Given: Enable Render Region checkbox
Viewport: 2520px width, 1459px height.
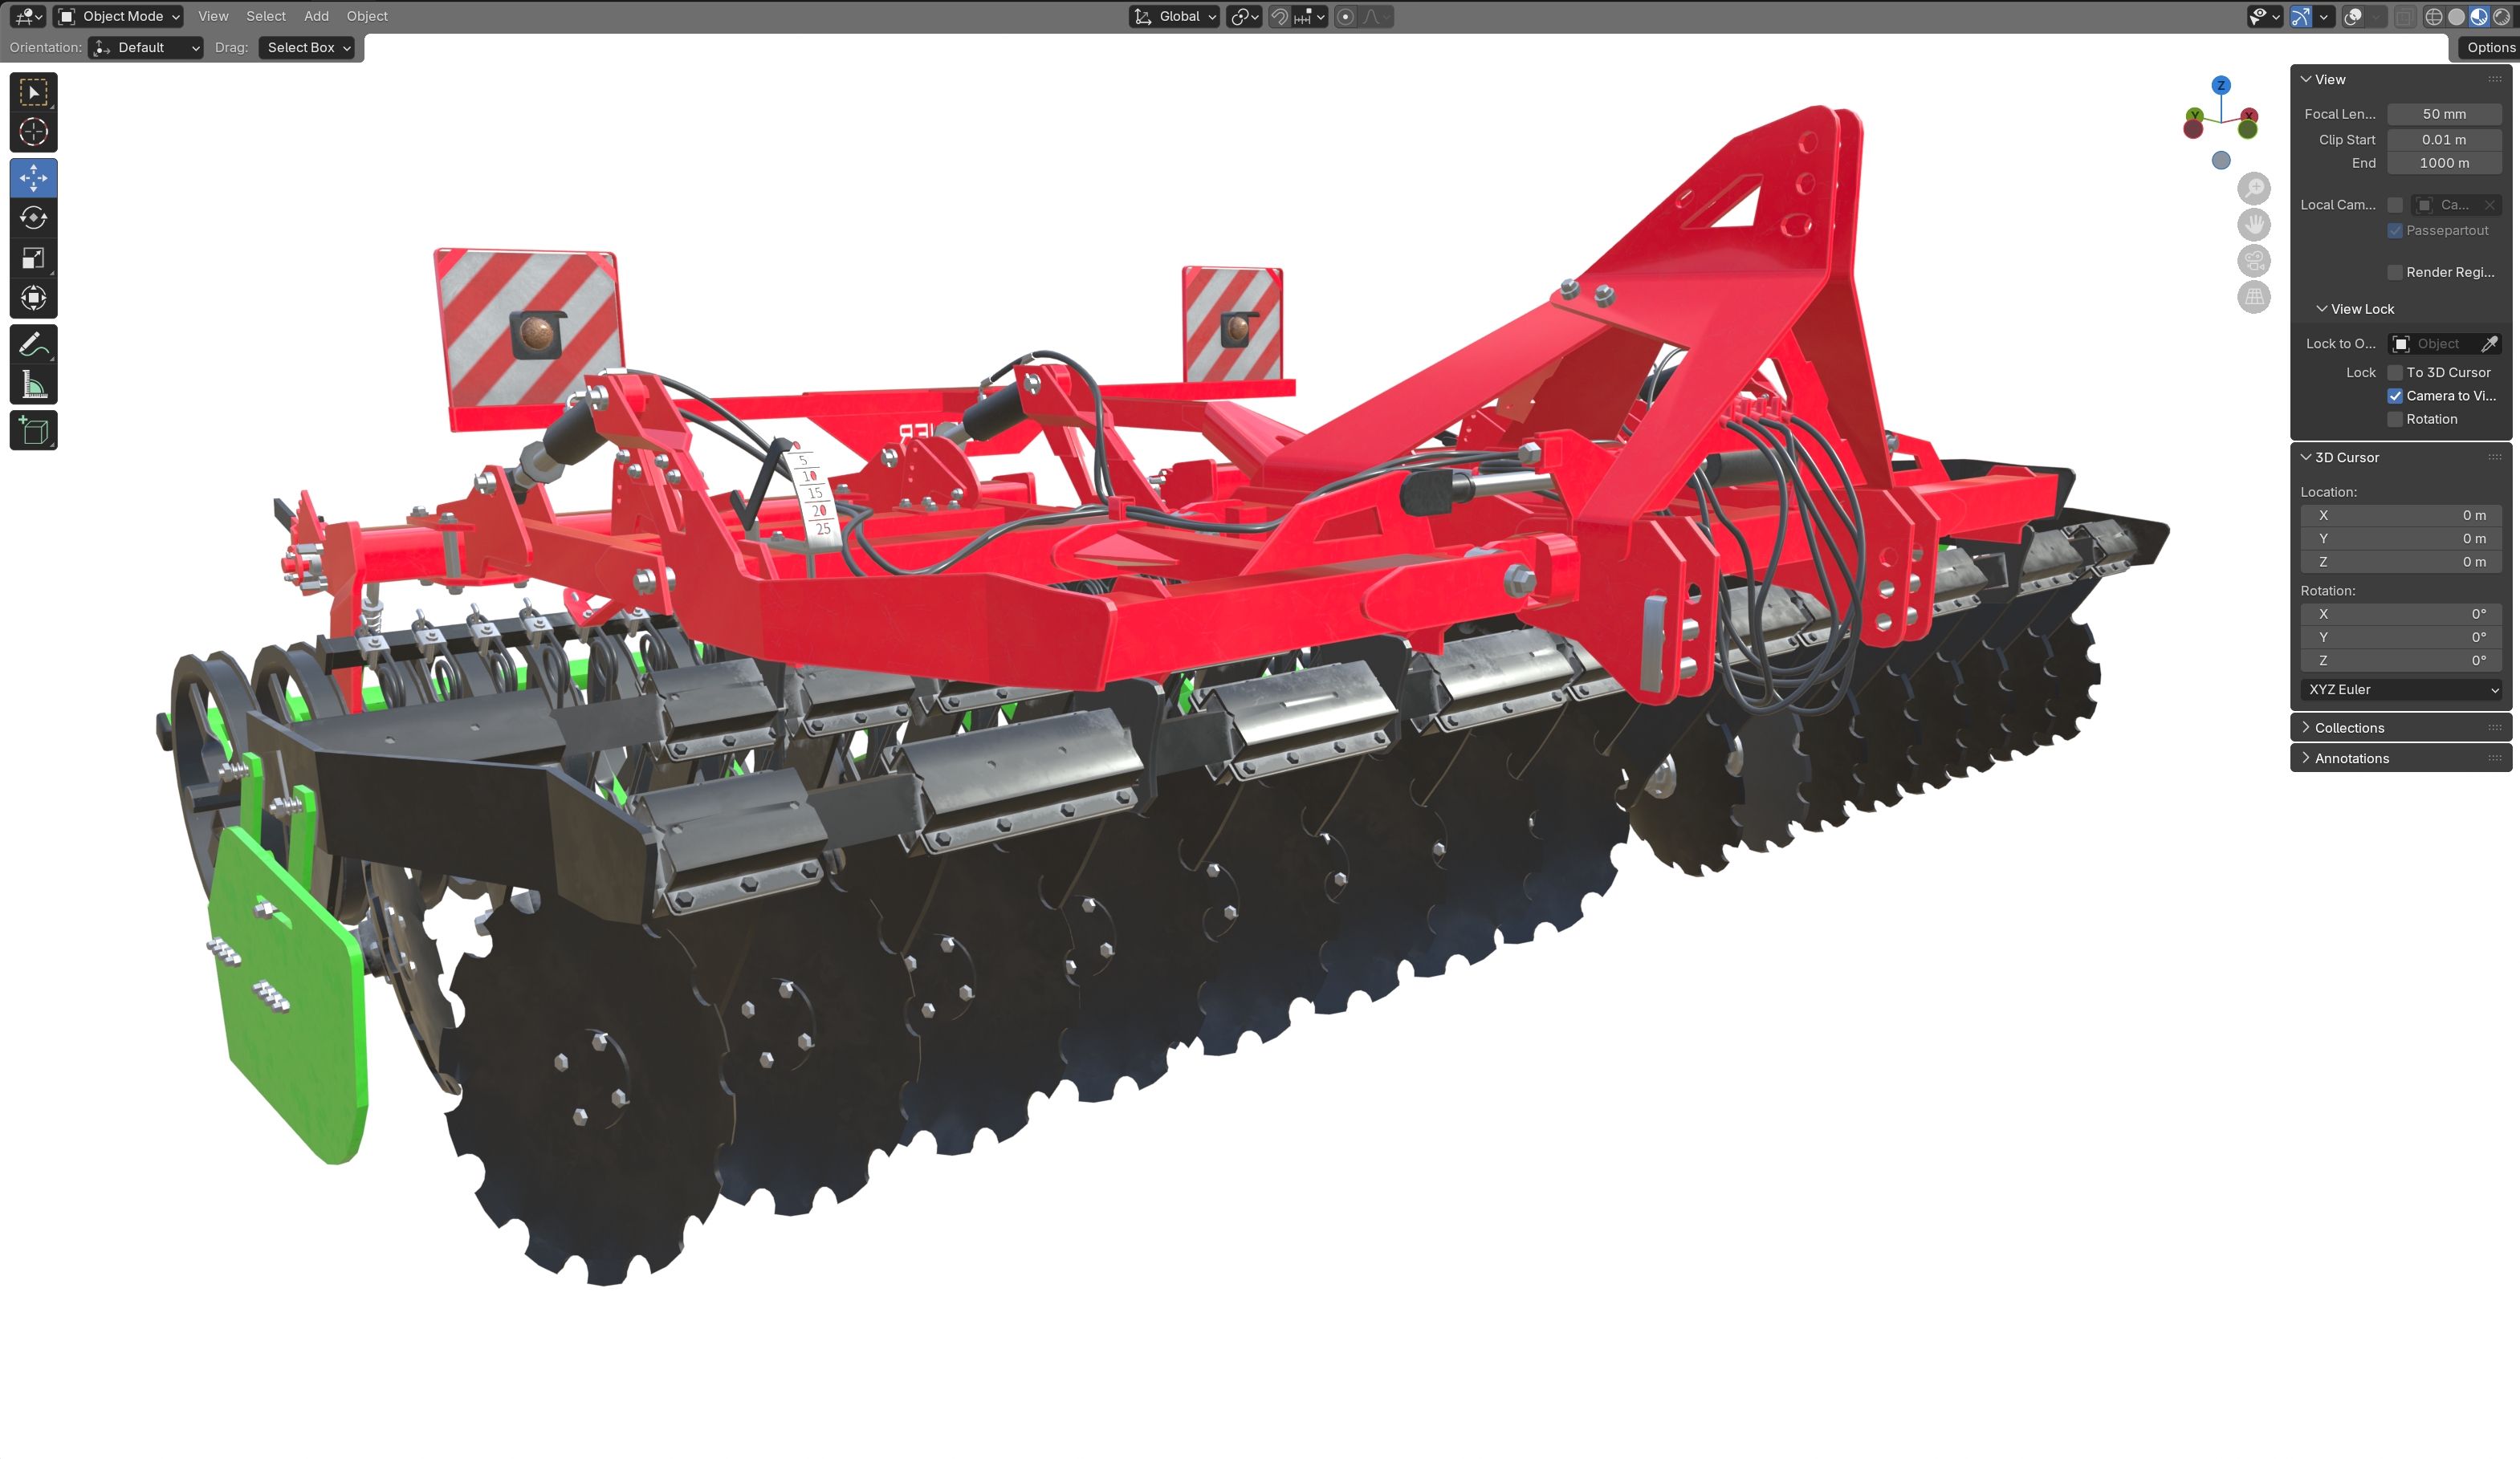Looking at the screenshot, I should [2394, 272].
